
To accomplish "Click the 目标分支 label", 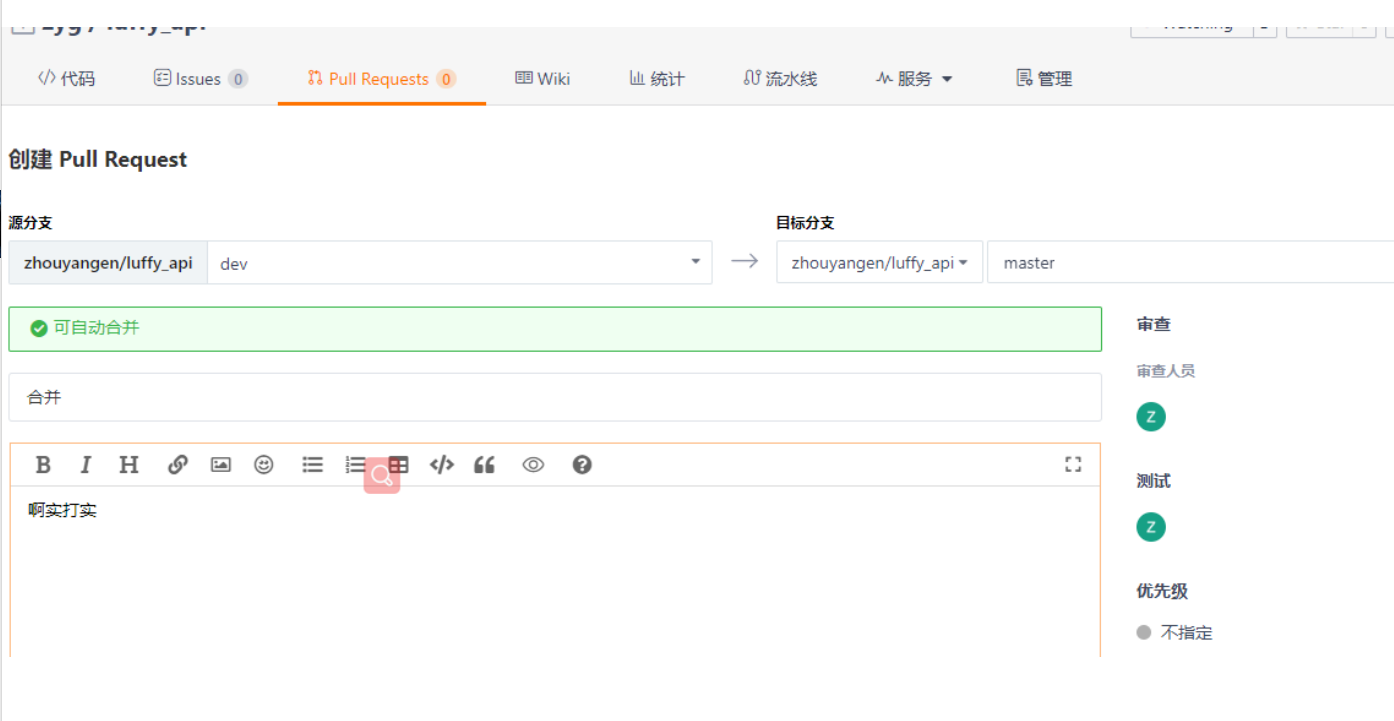I will click(805, 223).
